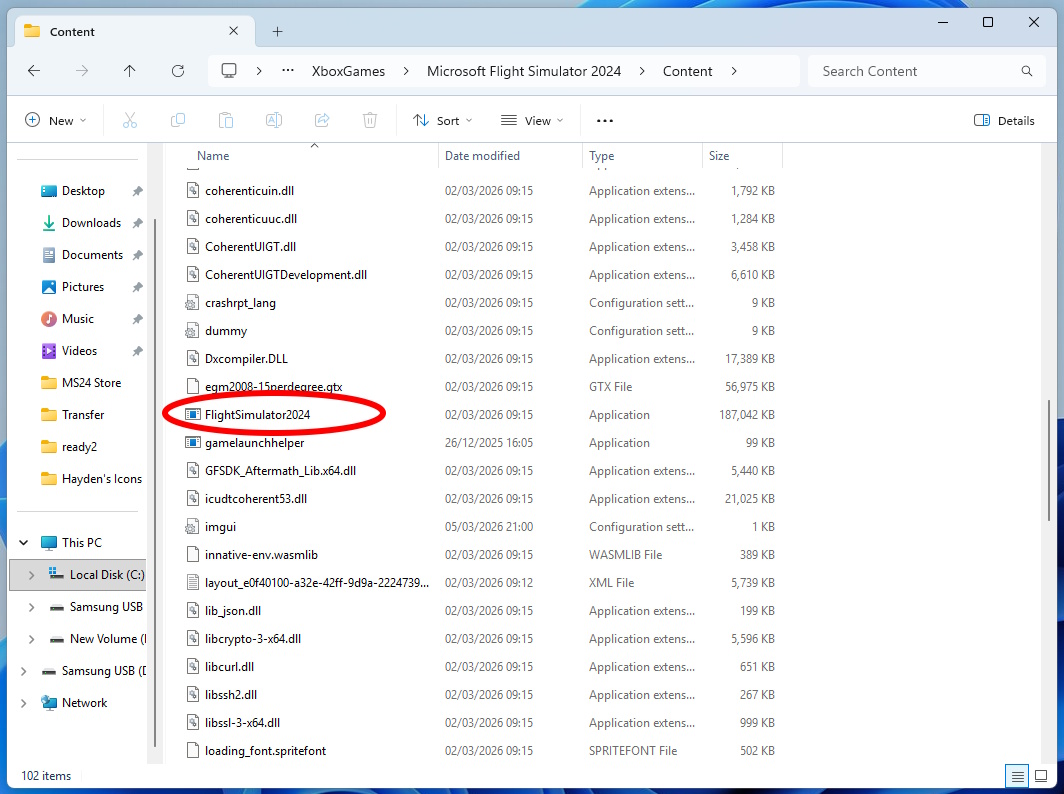Click the This PC monitor icon in address bar
Screen dimensions: 1064x794
[x=229, y=71]
